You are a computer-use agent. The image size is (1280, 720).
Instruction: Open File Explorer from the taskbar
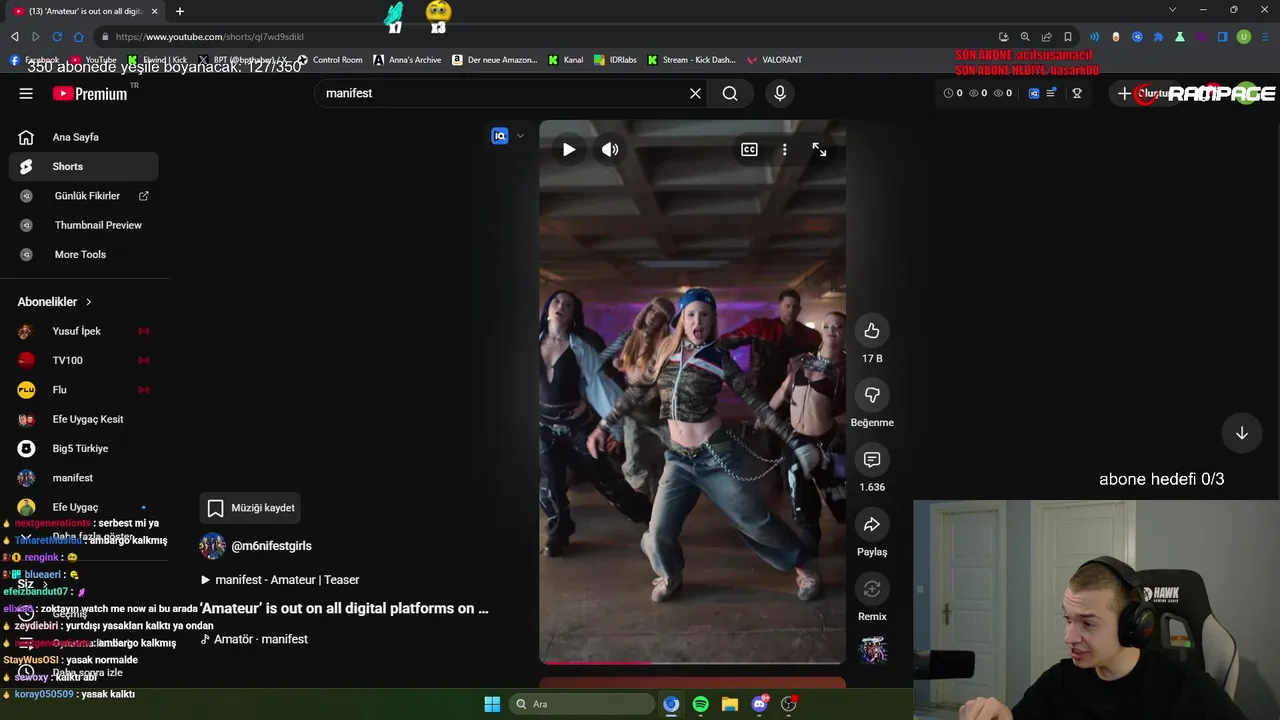coord(730,704)
